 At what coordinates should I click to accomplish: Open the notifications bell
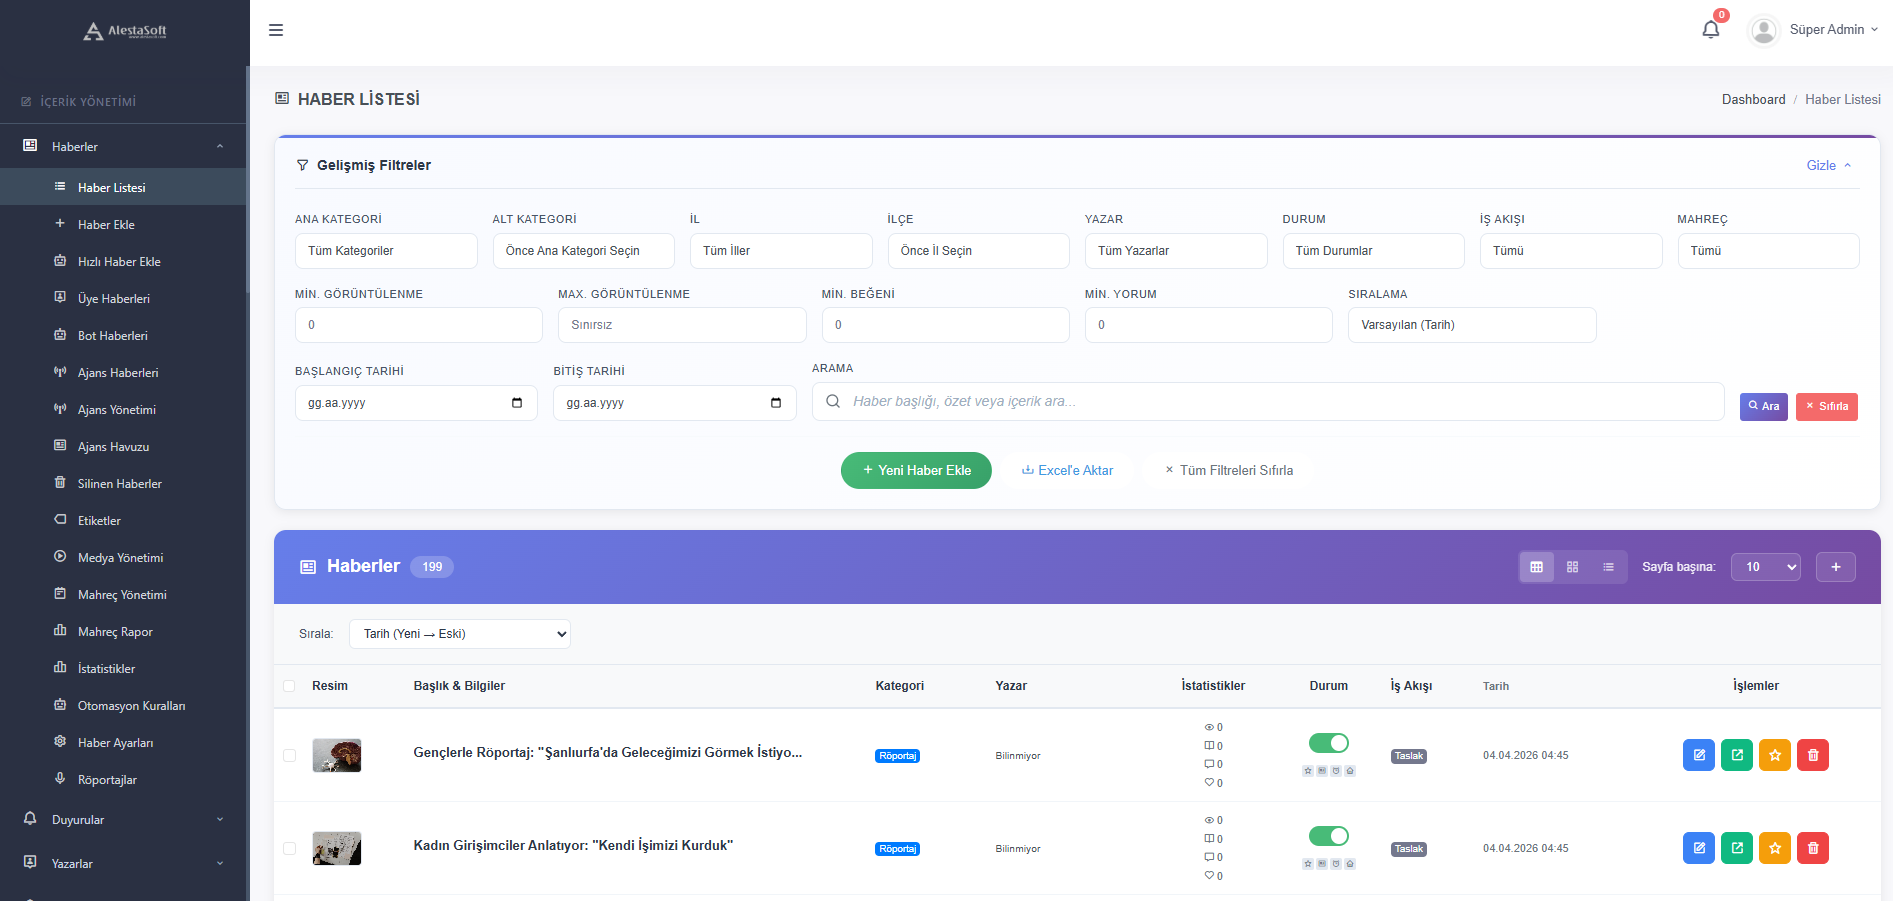pyautogui.click(x=1710, y=29)
